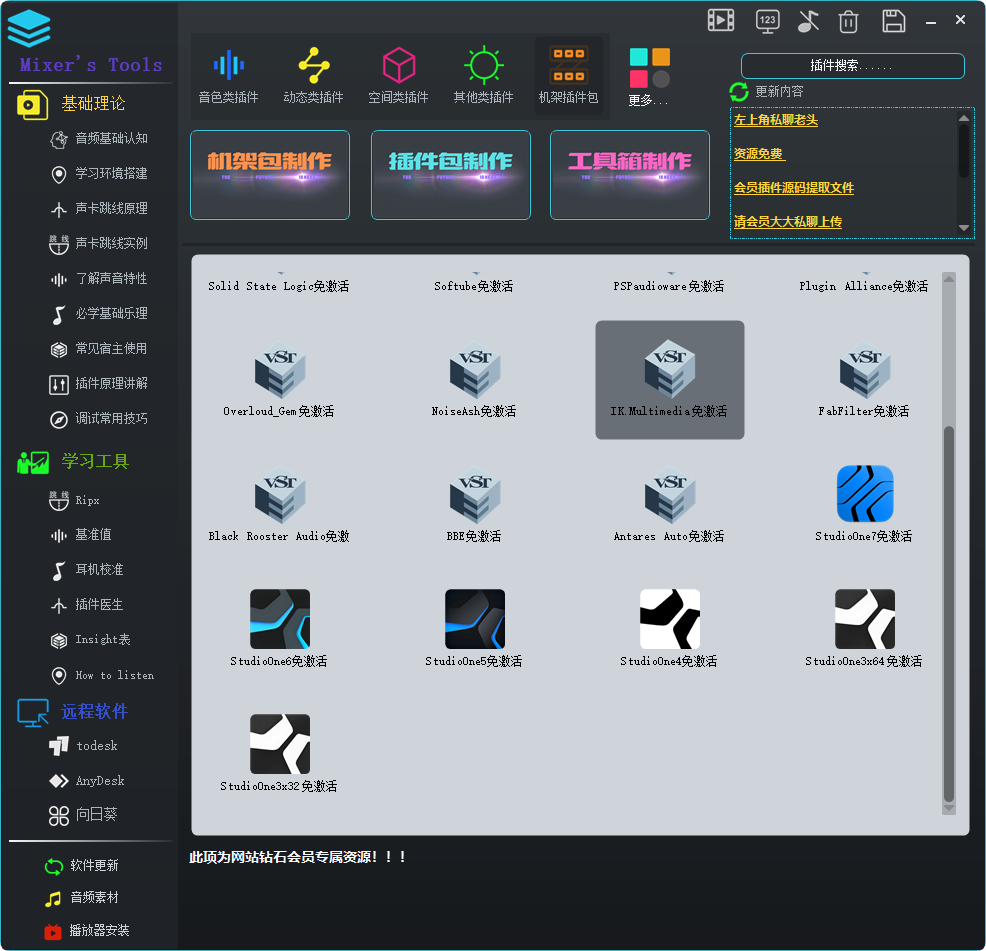
Task: Select Solid State Logic免激活 label
Action: pos(279,286)
